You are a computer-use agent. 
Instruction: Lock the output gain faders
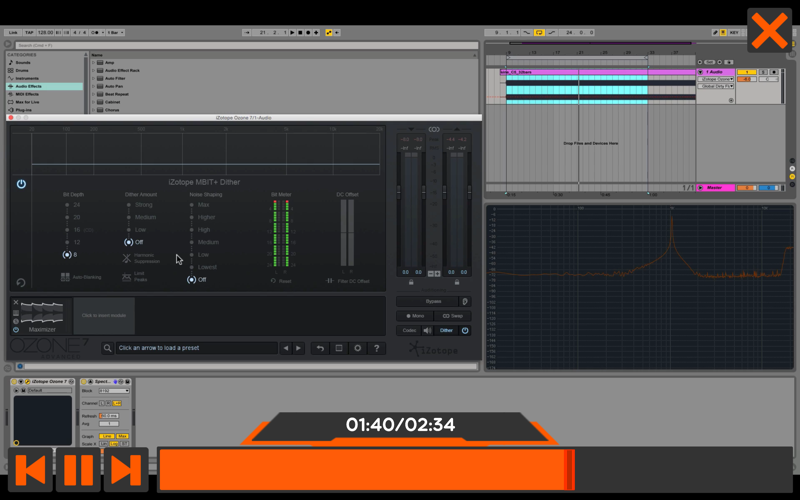click(x=457, y=282)
